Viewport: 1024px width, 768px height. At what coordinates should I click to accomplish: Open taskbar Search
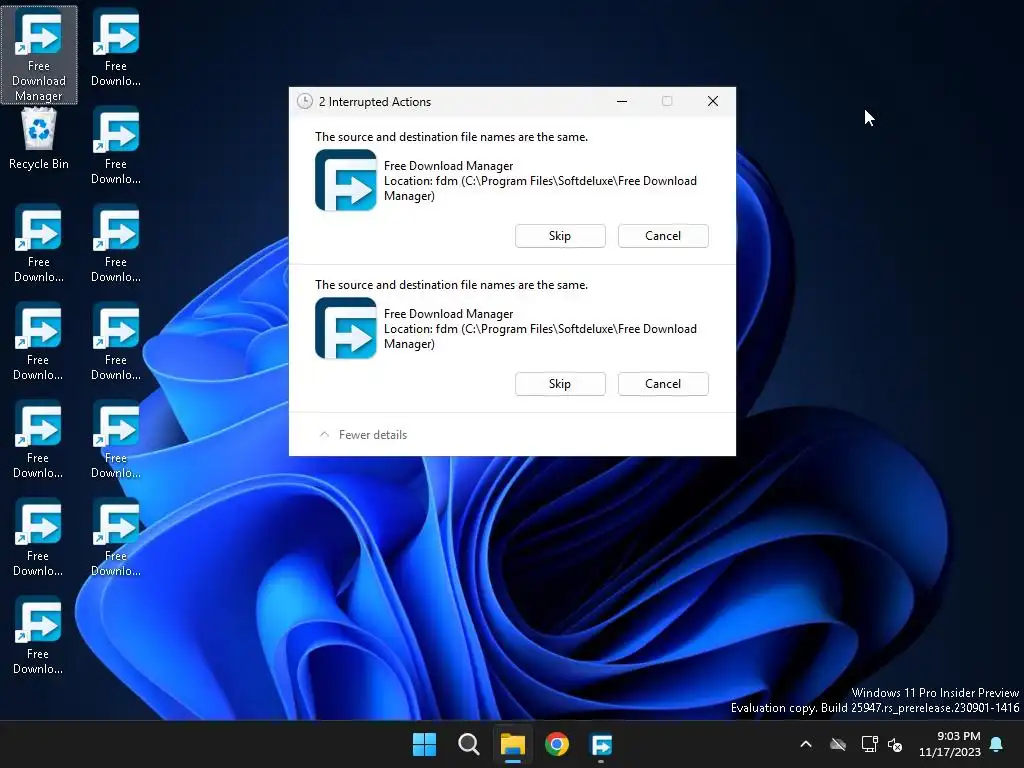468,744
